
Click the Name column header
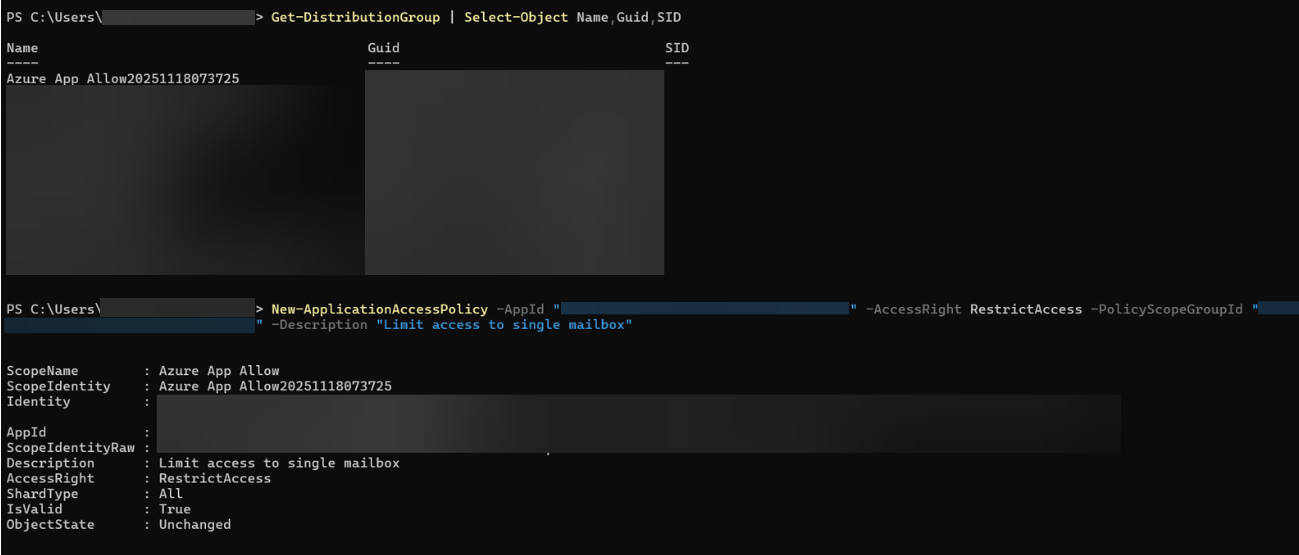pyautogui.click(x=22, y=48)
